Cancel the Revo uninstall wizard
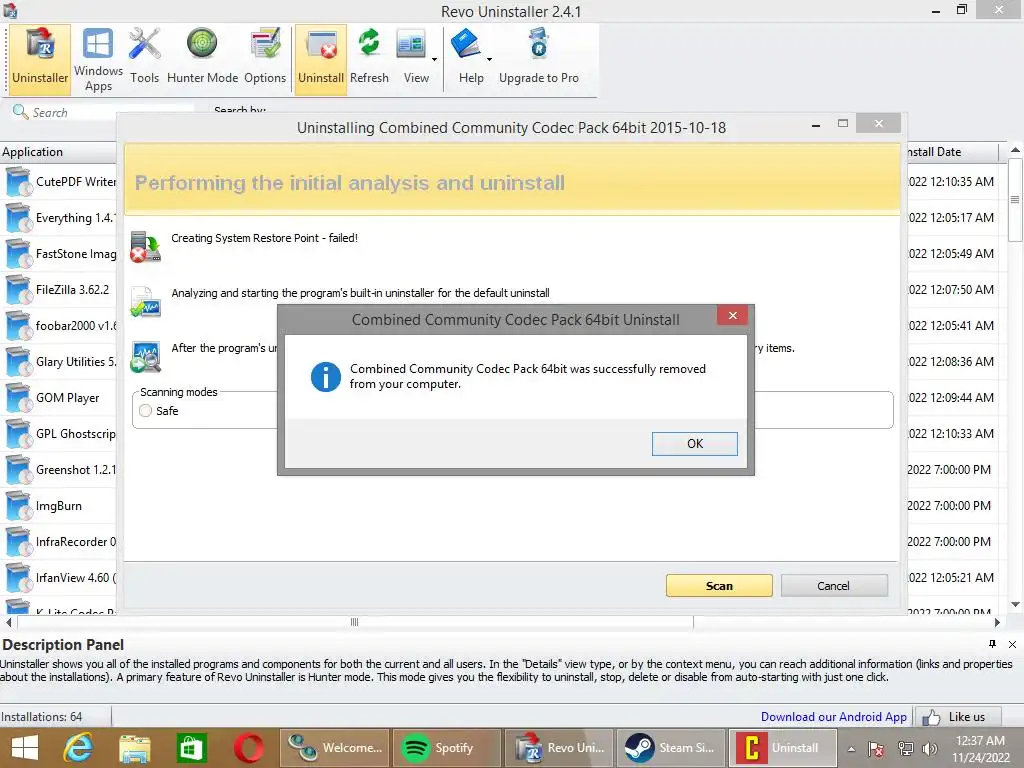 click(834, 586)
